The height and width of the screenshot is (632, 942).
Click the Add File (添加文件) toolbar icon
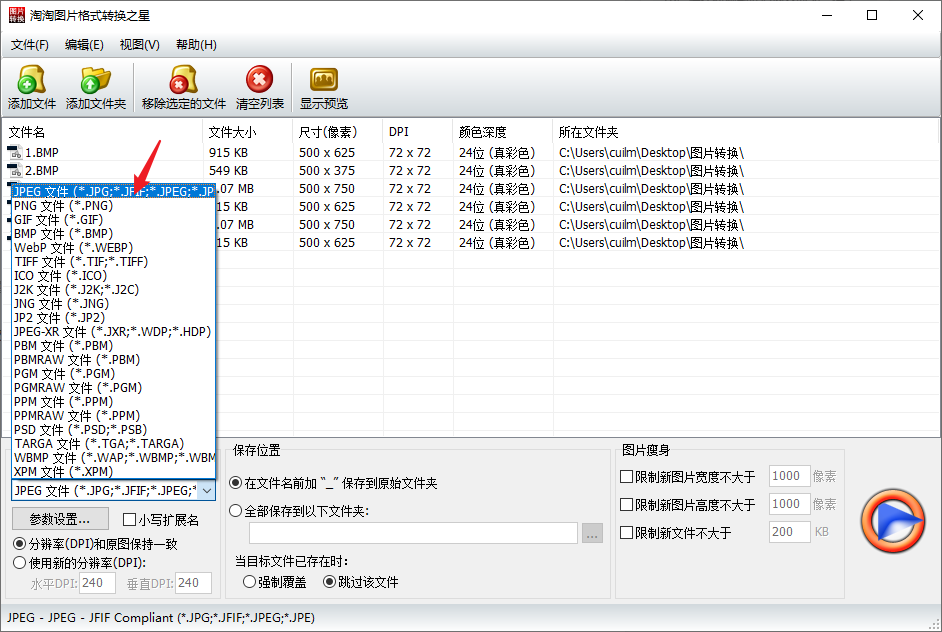tap(32, 80)
